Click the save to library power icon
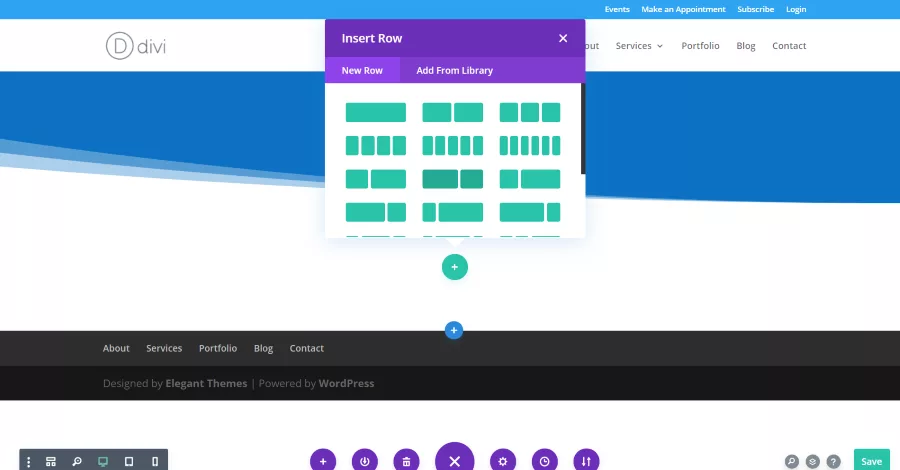This screenshot has width=900, height=470. [x=364, y=461]
